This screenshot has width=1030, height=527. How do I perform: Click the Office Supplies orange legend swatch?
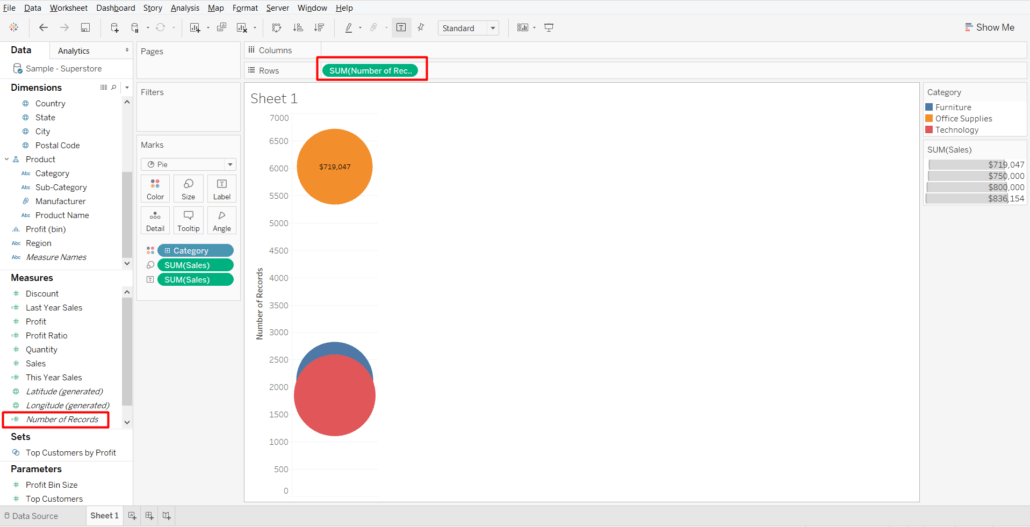929,118
